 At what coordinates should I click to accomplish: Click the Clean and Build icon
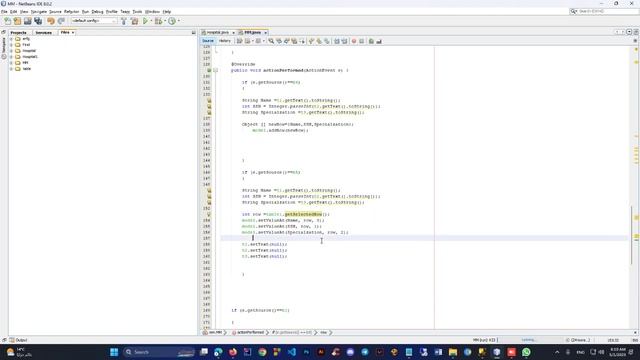[x=134, y=21]
